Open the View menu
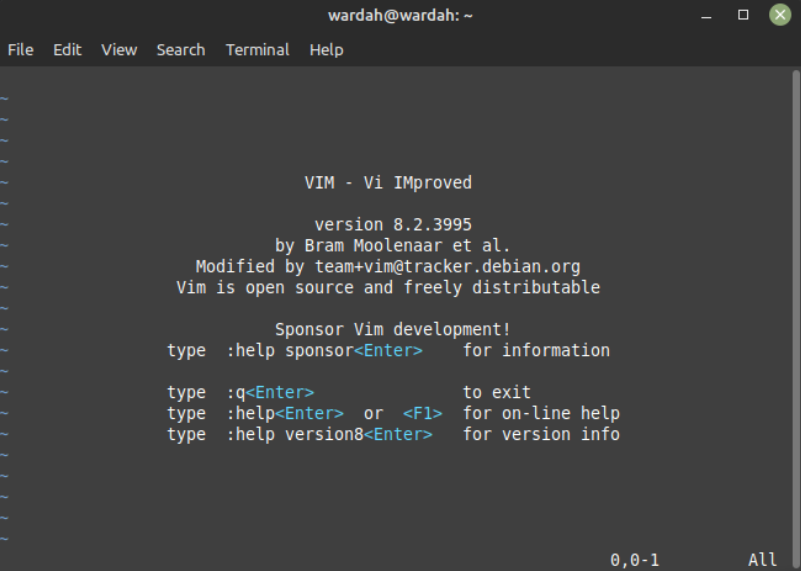The height and width of the screenshot is (571, 801). click(x=119, y=50)
